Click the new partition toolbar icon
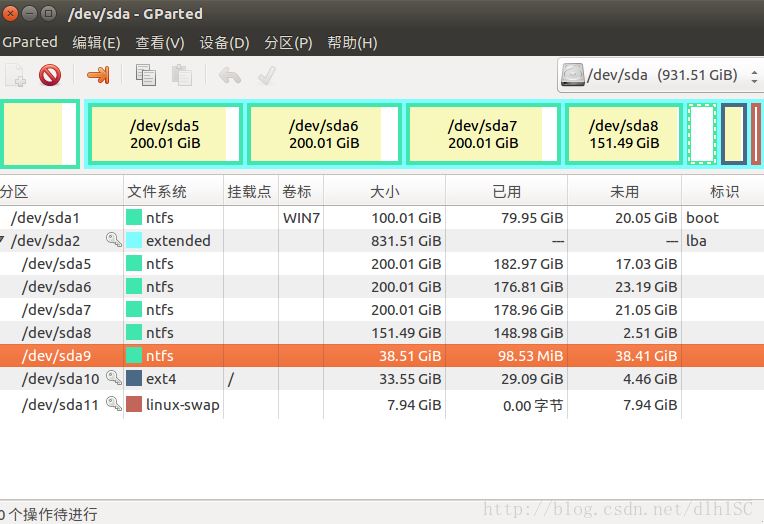The width and height of the screenshot is (764, 524). (x=14, y=75)
